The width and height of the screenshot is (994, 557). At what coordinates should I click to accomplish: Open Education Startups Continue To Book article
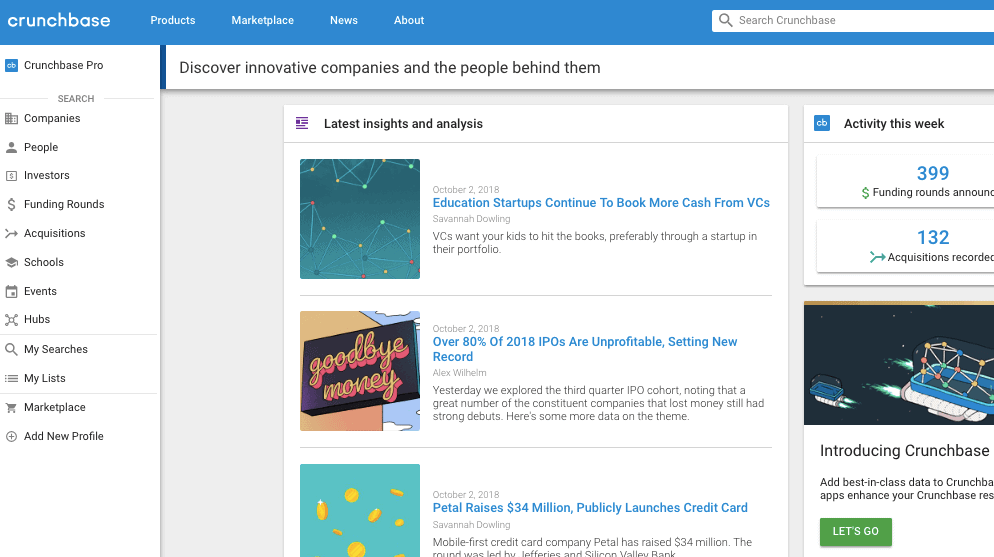[601, 203]
